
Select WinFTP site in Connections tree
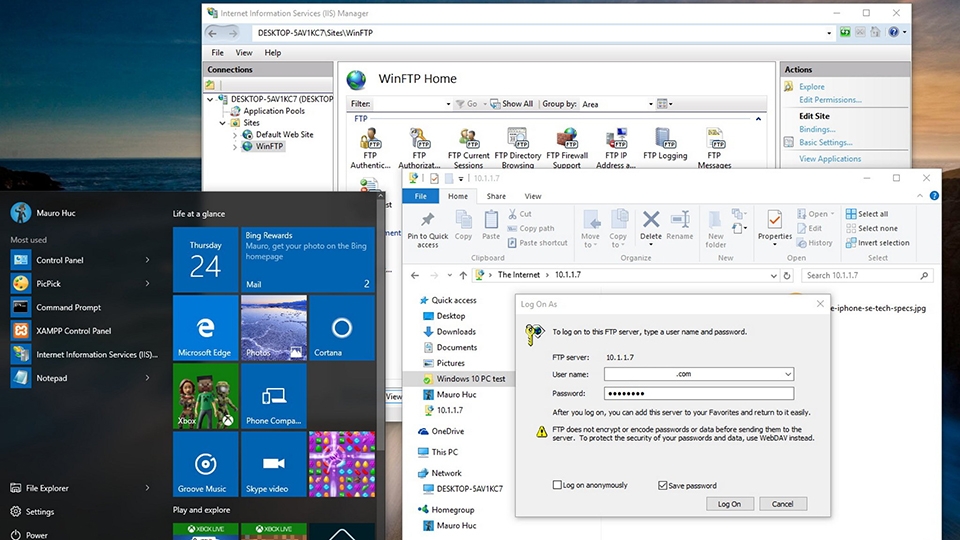pos(269,146)
